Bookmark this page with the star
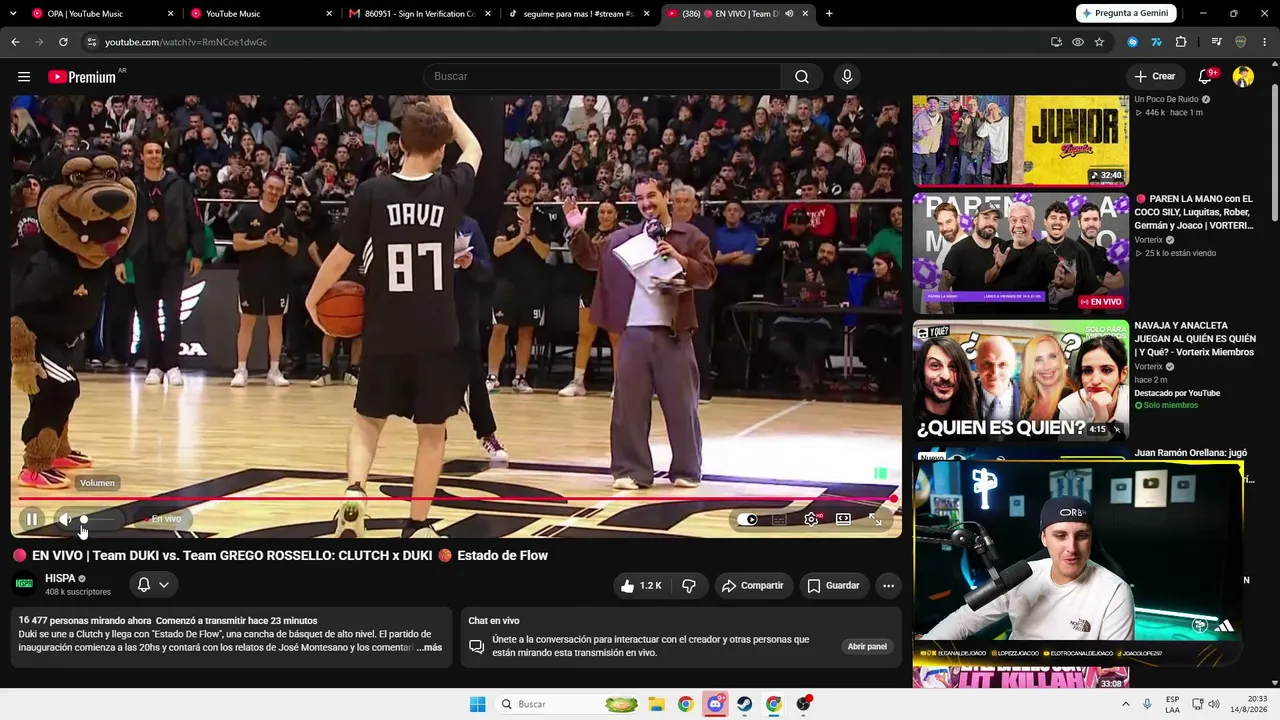This screenshot has height=720, width=1280. click(x=1099, y=42)
